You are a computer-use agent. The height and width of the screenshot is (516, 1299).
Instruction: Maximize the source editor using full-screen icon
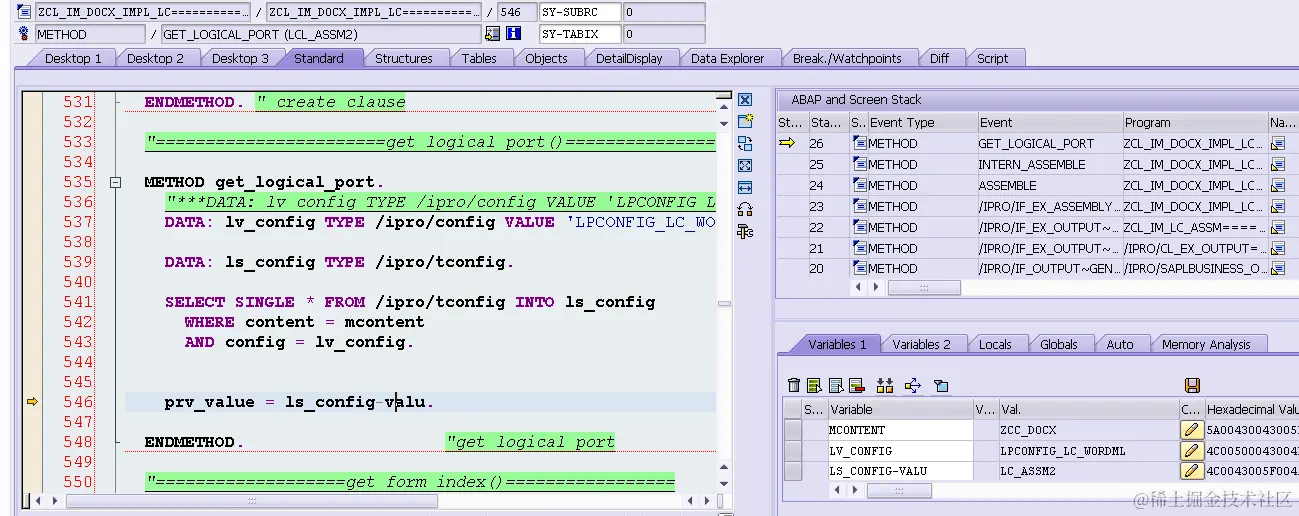pyautogui.click(x=745, y=166)
